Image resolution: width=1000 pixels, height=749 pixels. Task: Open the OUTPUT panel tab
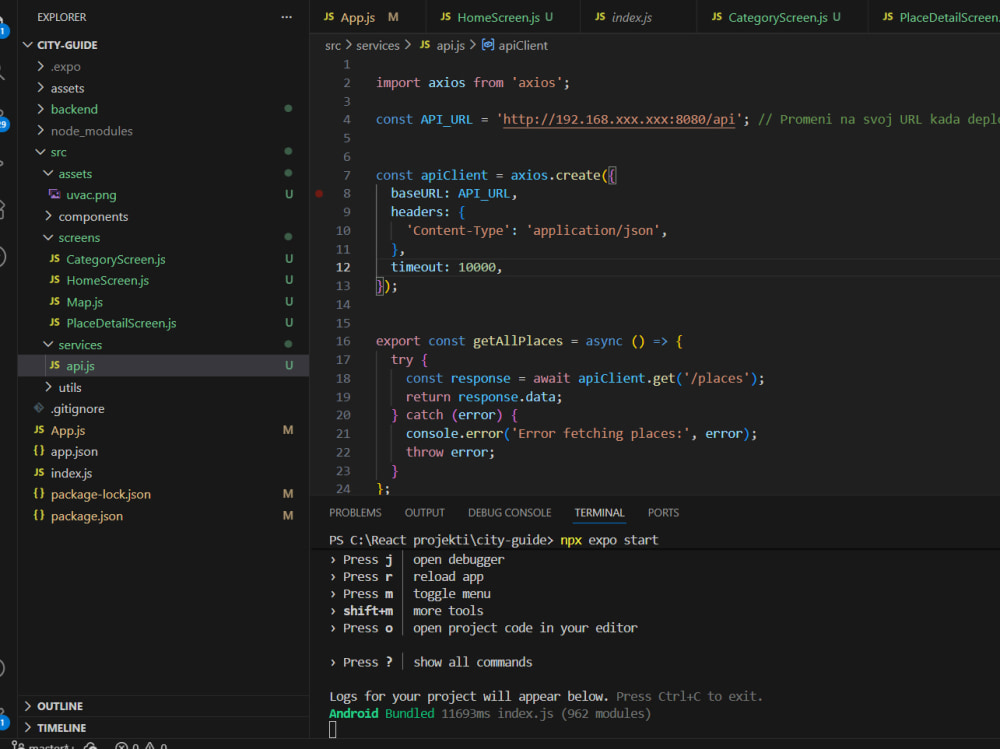[x=425, y=512]
